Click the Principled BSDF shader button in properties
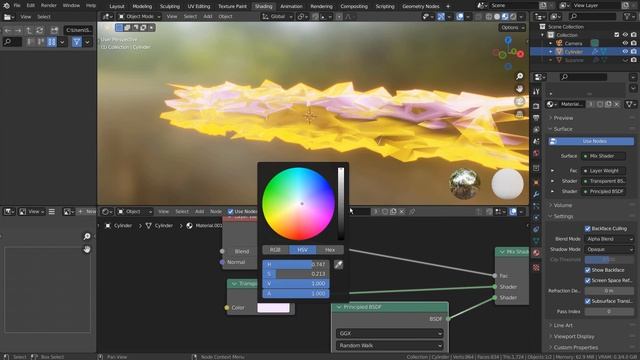This screenshot has height=360, width=640. (x=603, y=191)
